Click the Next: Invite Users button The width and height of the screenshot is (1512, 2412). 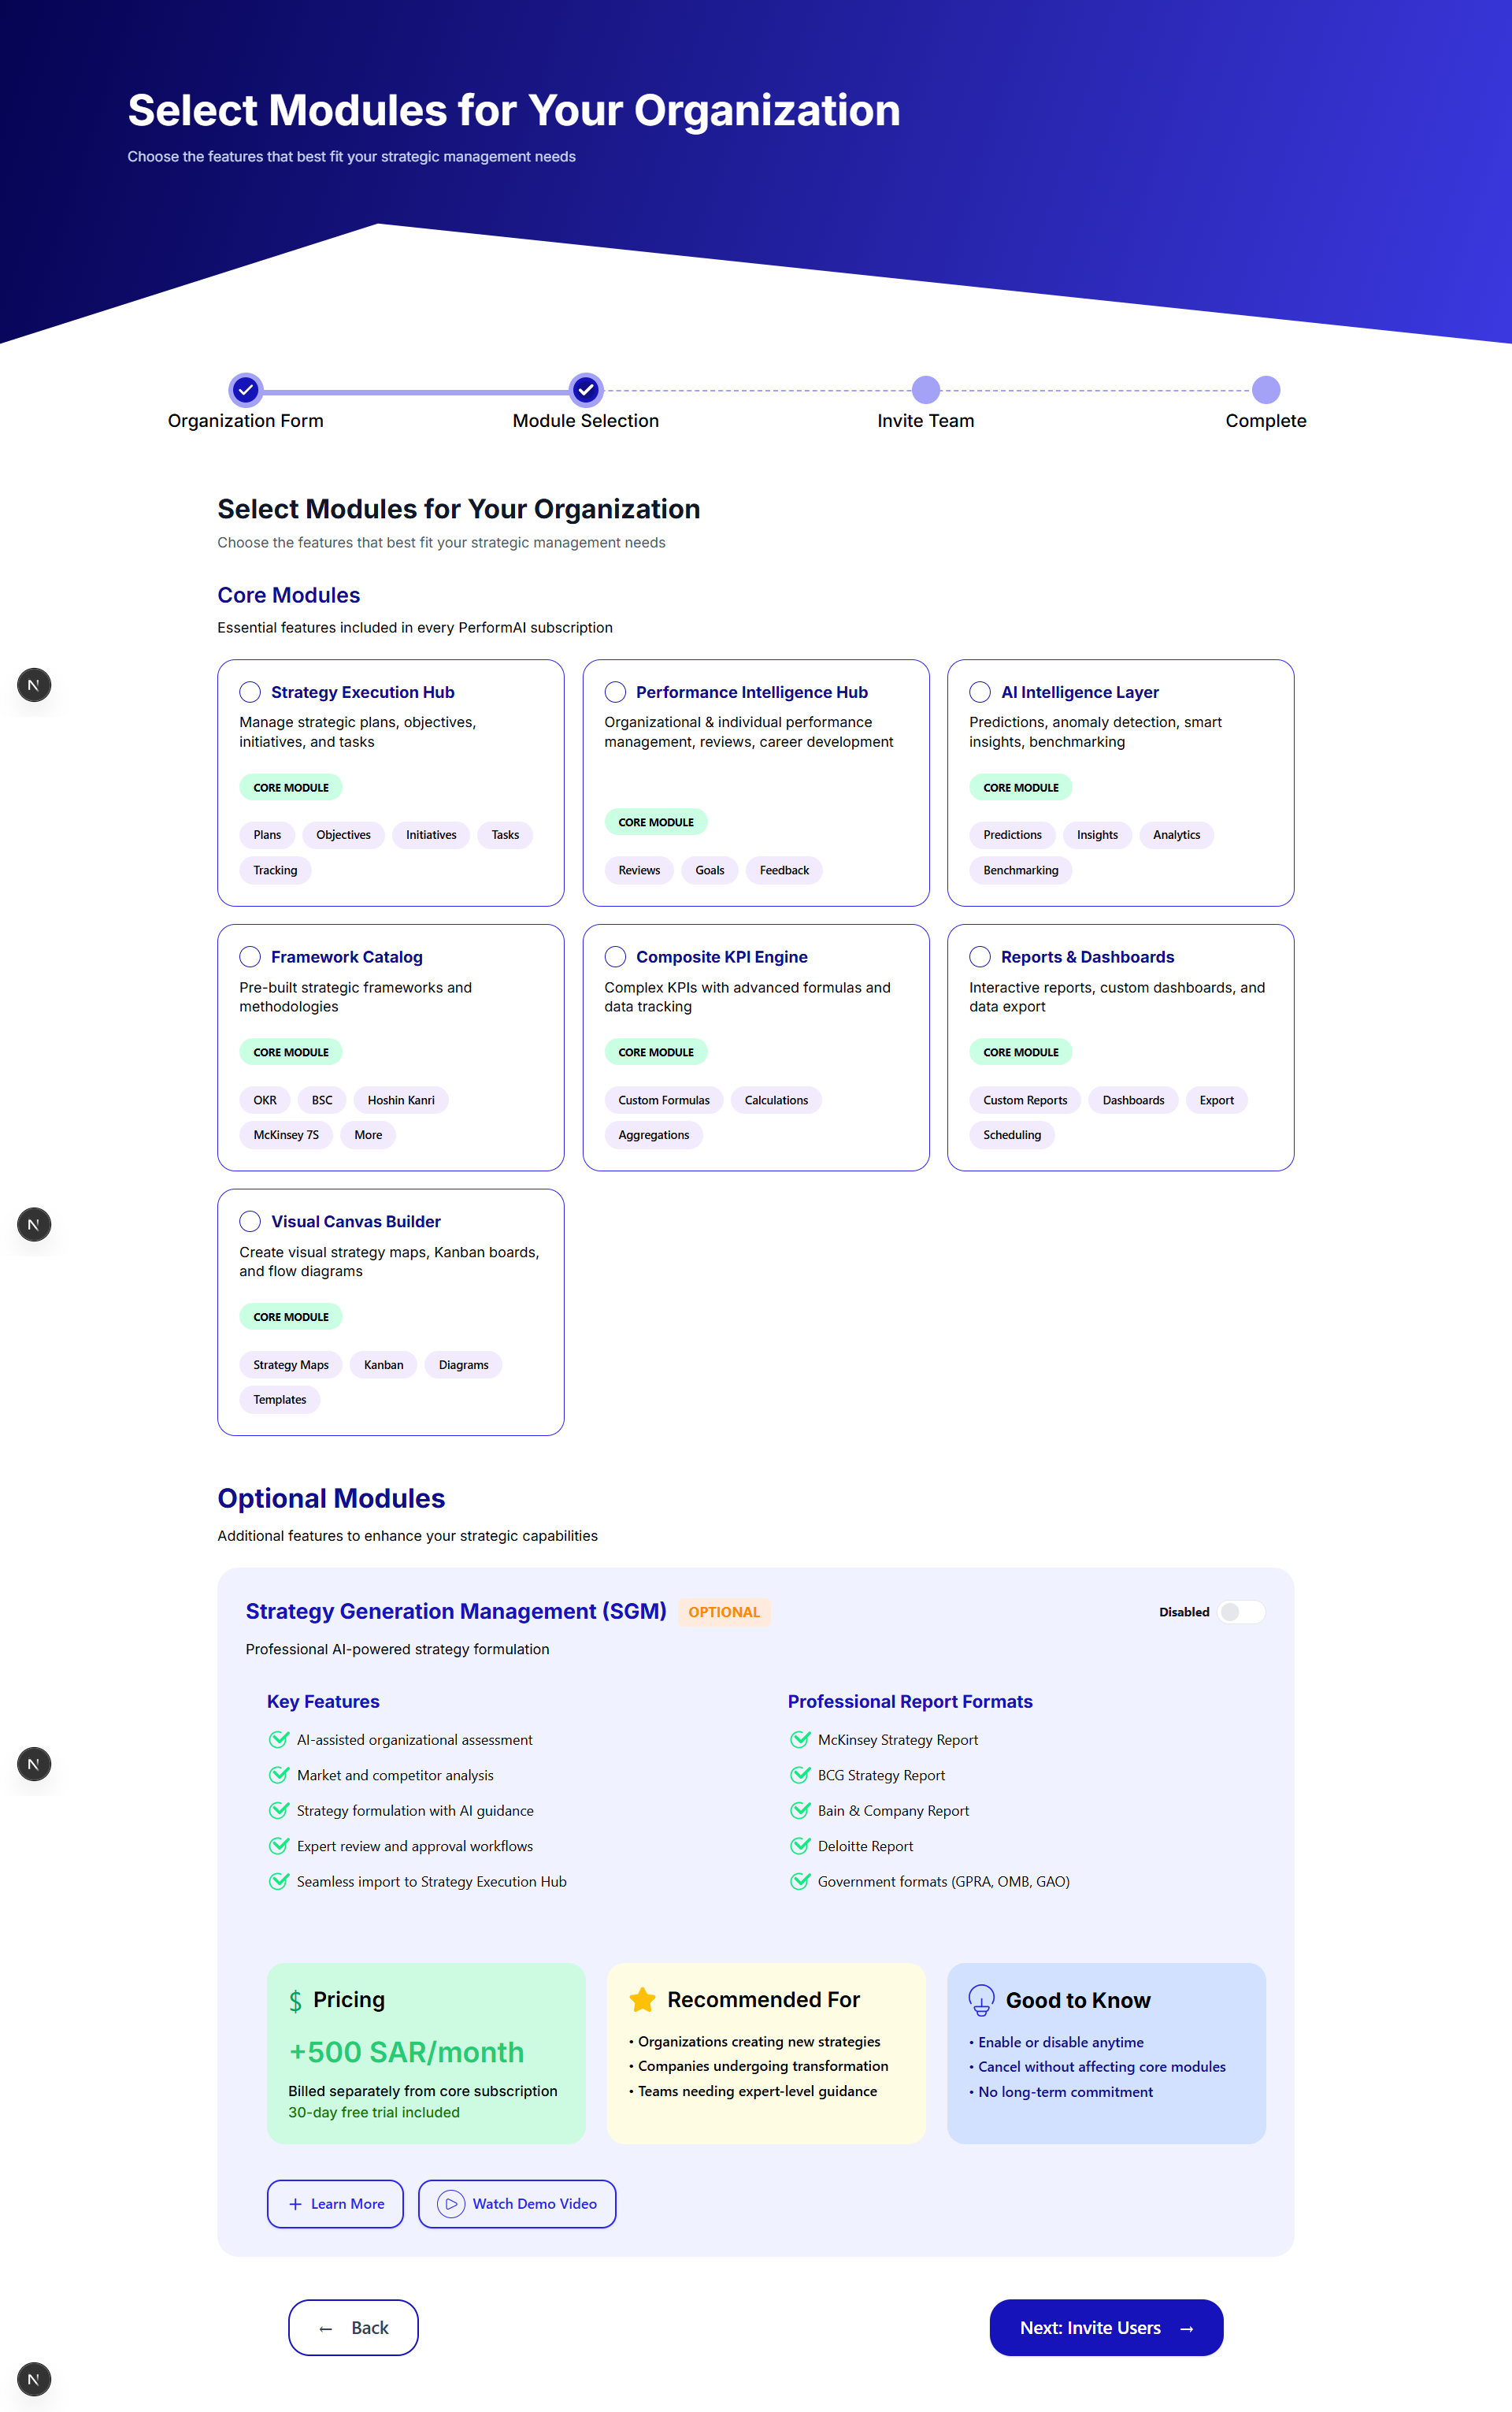pos(1105,2327)
